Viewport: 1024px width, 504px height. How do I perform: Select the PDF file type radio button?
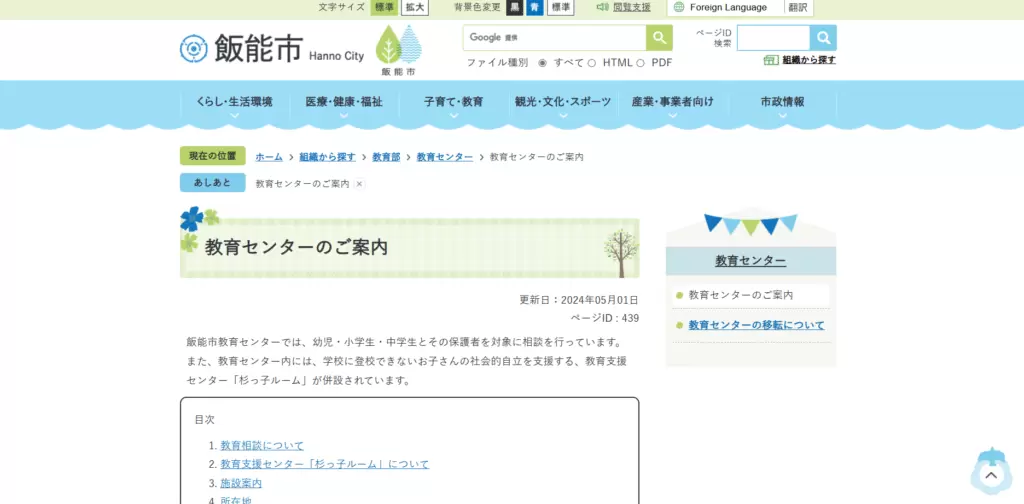(641, 63)
